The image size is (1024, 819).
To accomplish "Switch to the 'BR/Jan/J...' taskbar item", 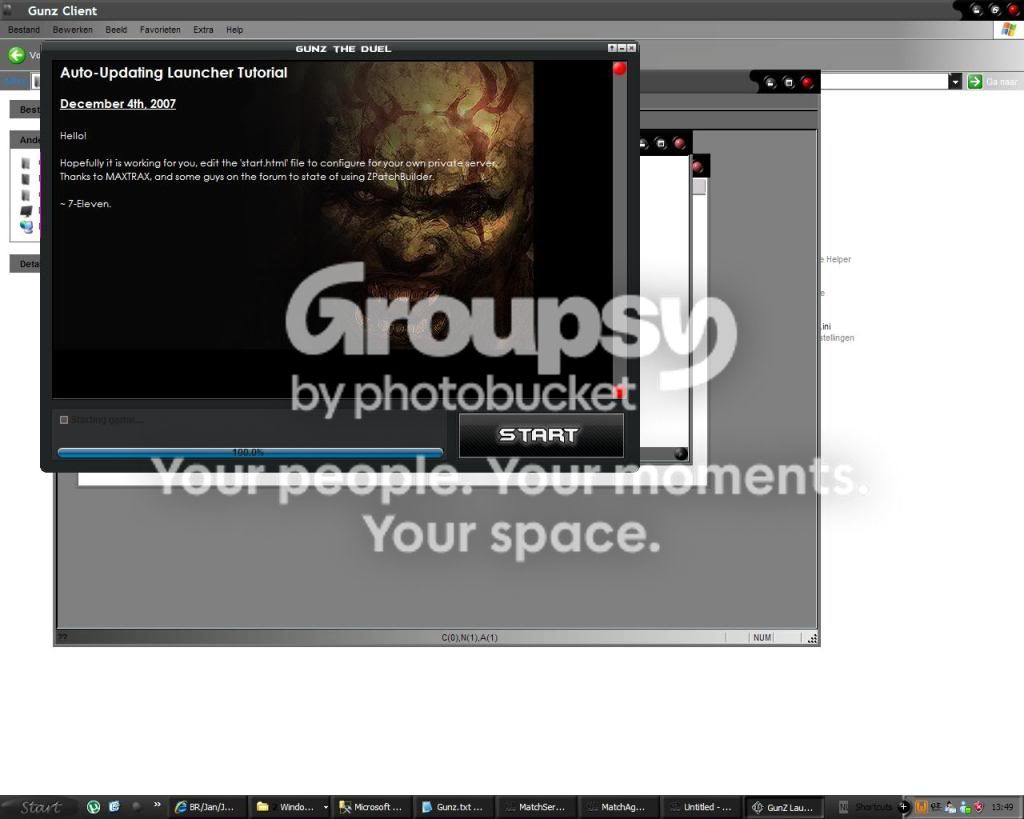I will [207, 807].
